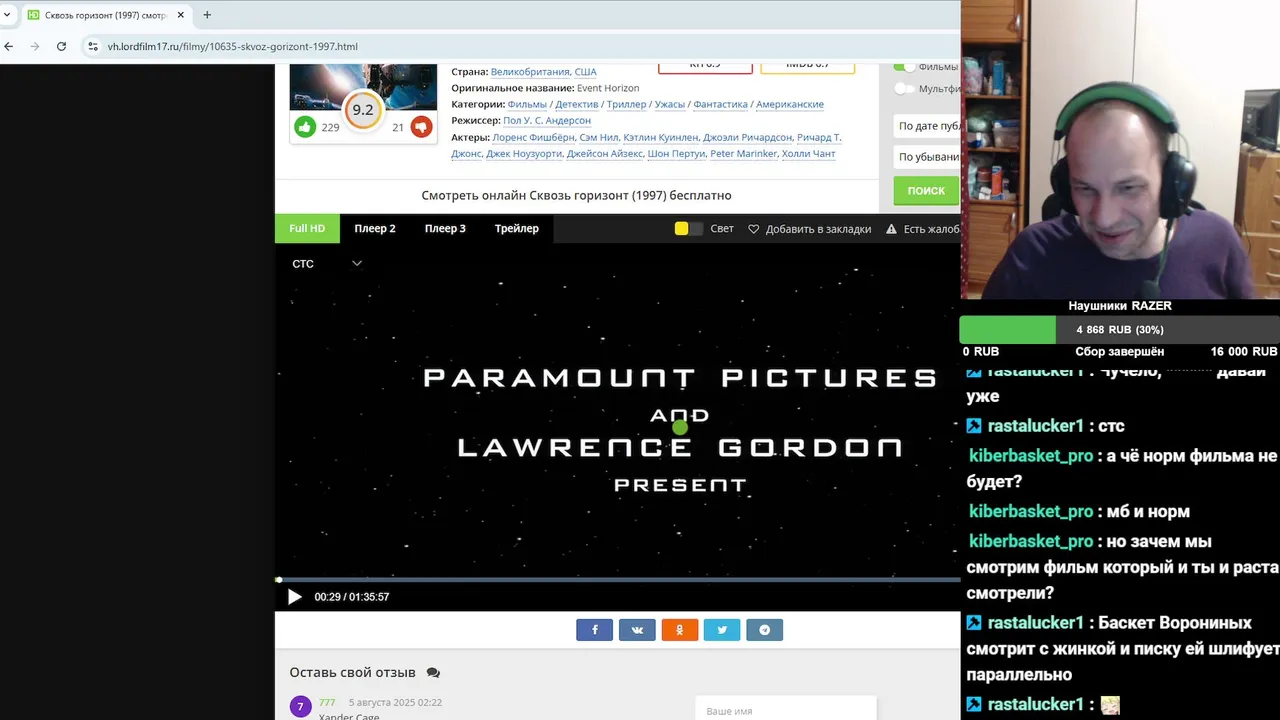Share on Twitter
Image resolution: width=1280 pixels, height=720 pixels.
[722, 630]
